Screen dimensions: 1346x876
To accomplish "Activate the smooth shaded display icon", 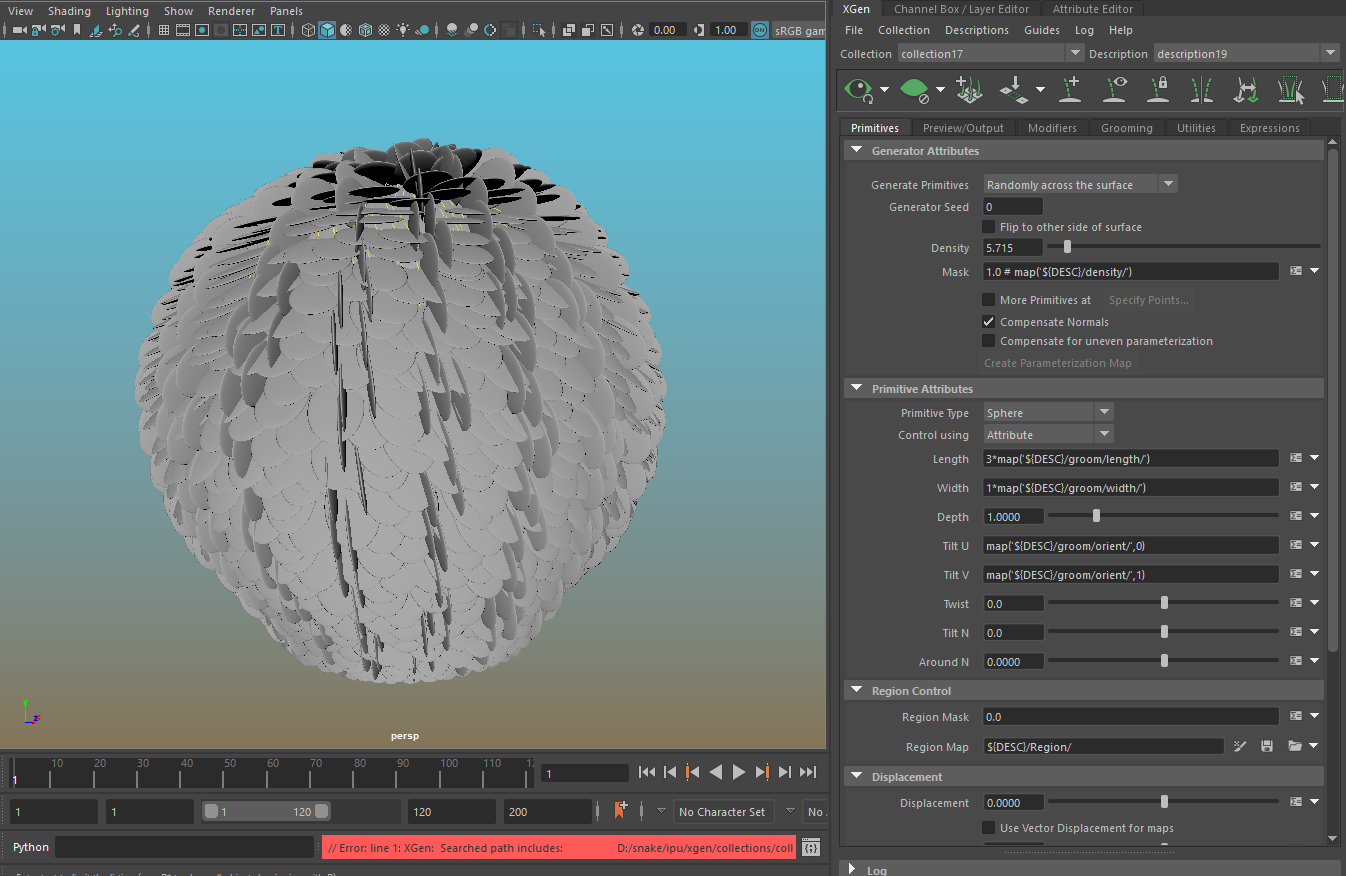I will 327,30.
